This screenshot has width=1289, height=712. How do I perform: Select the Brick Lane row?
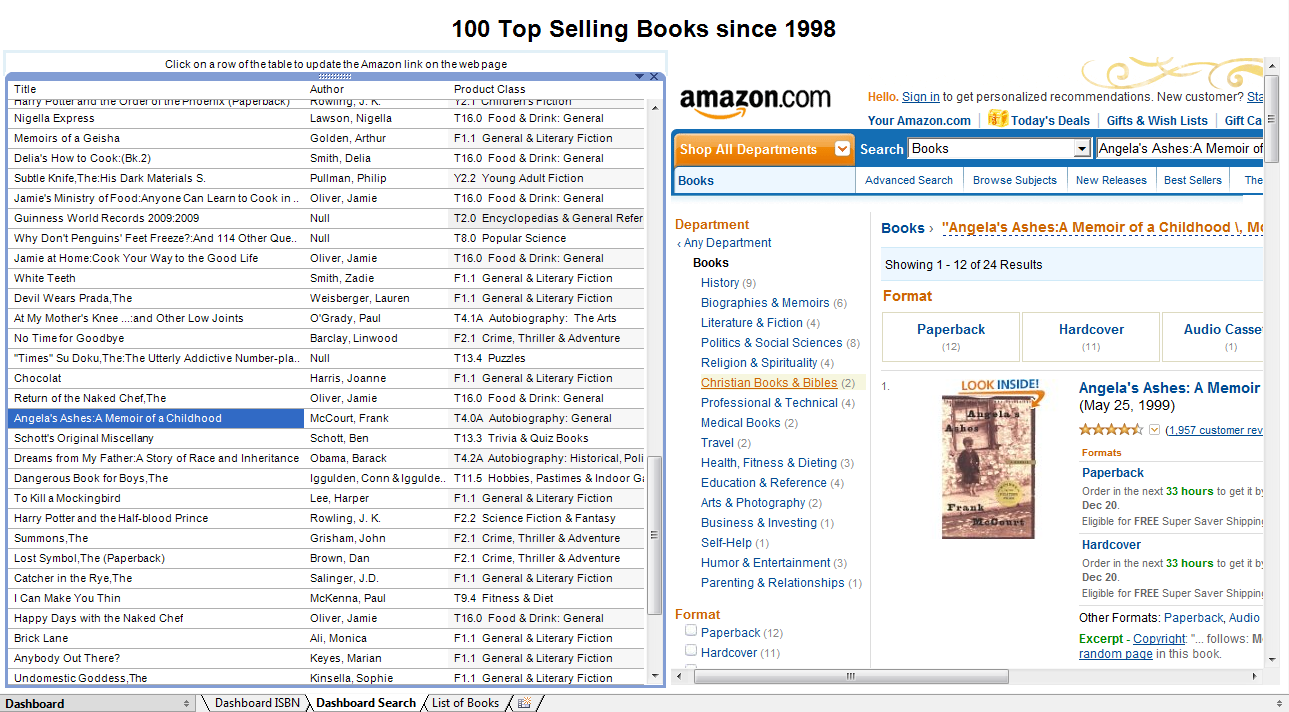pyautogui.click(x=326, y=638)
